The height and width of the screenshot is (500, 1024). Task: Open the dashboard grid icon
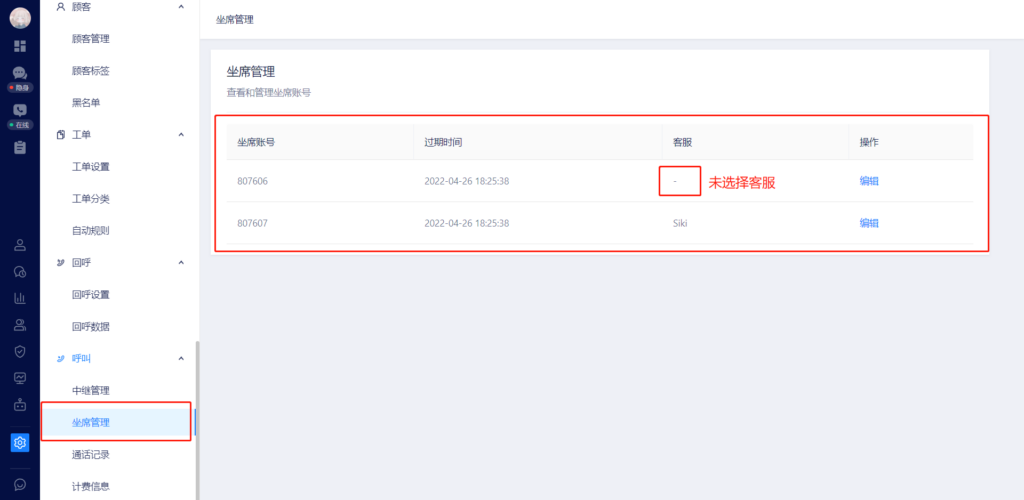point(20,46)
